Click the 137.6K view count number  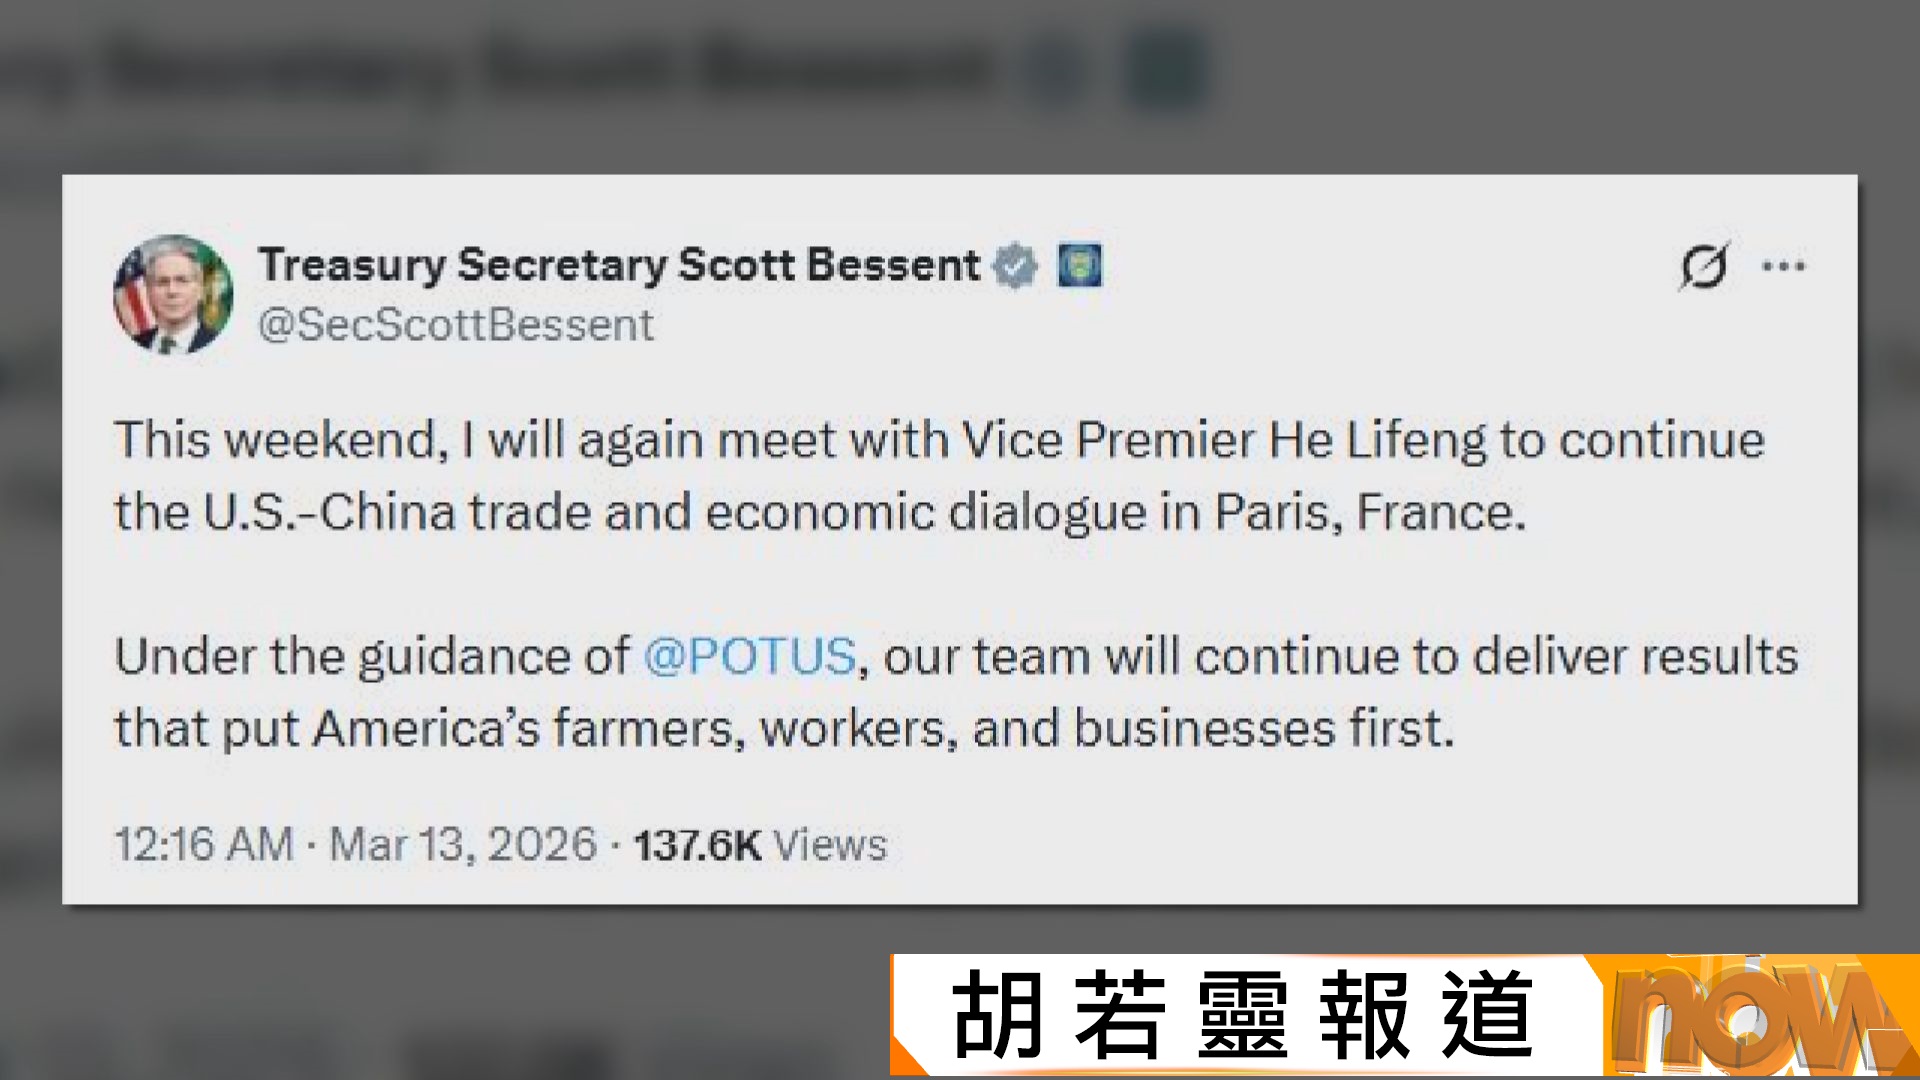click(x=697, y=846)
